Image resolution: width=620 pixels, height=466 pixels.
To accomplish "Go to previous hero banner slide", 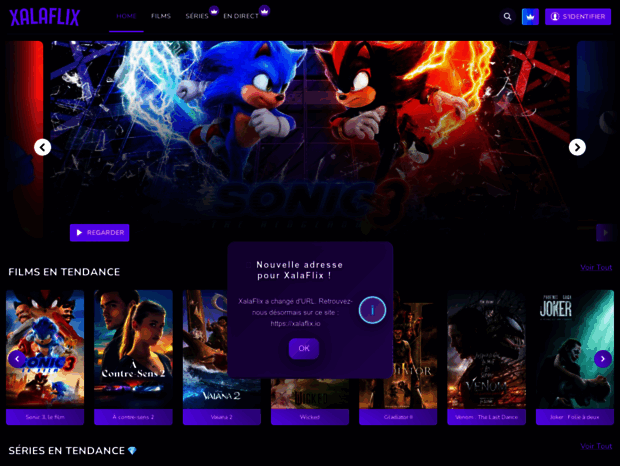I will (x=42, y=147).
